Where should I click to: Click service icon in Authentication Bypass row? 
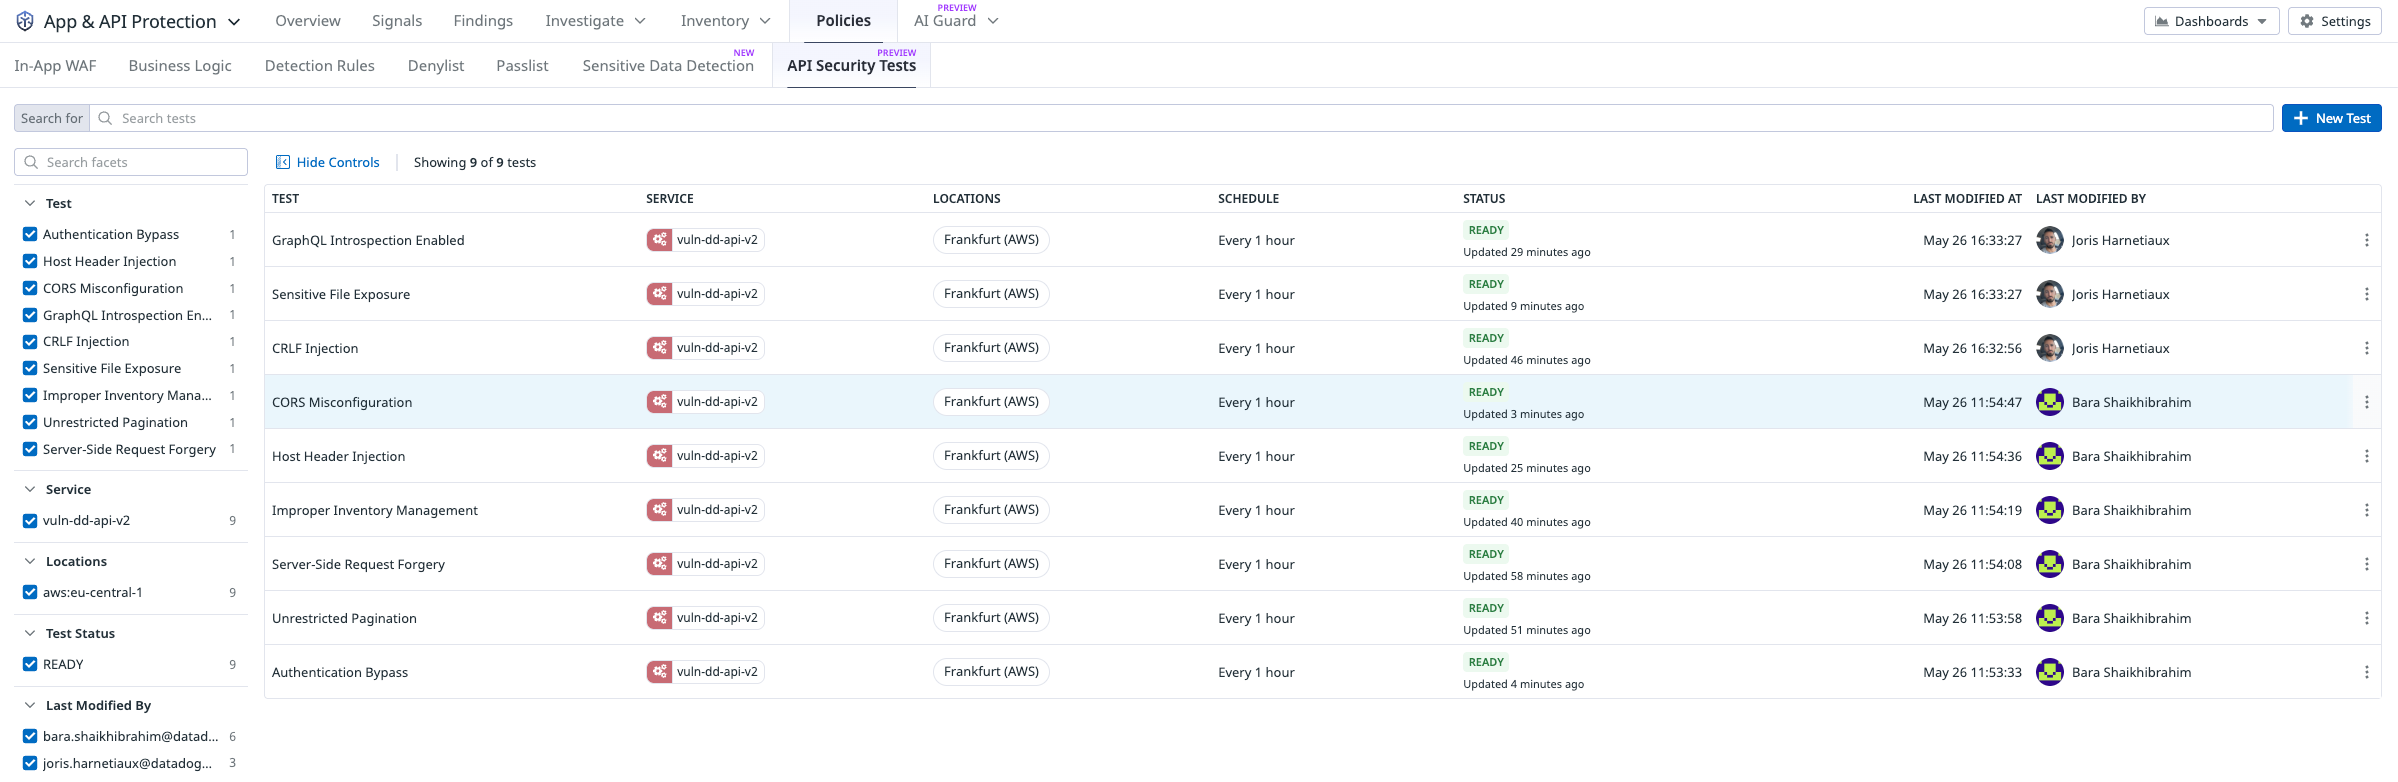[x=659, y=672]
